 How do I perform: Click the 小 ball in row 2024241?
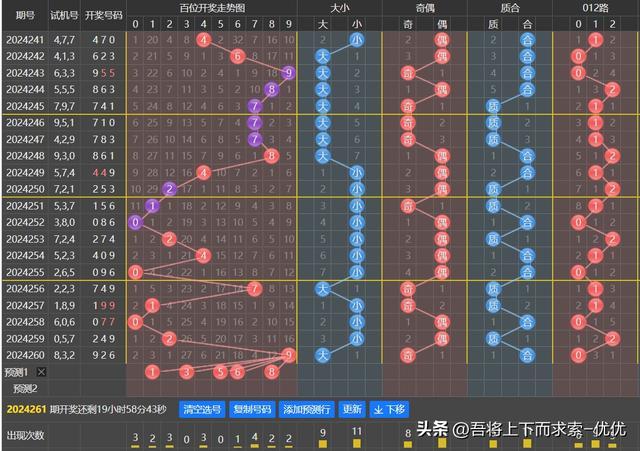(x=357, y=40)
